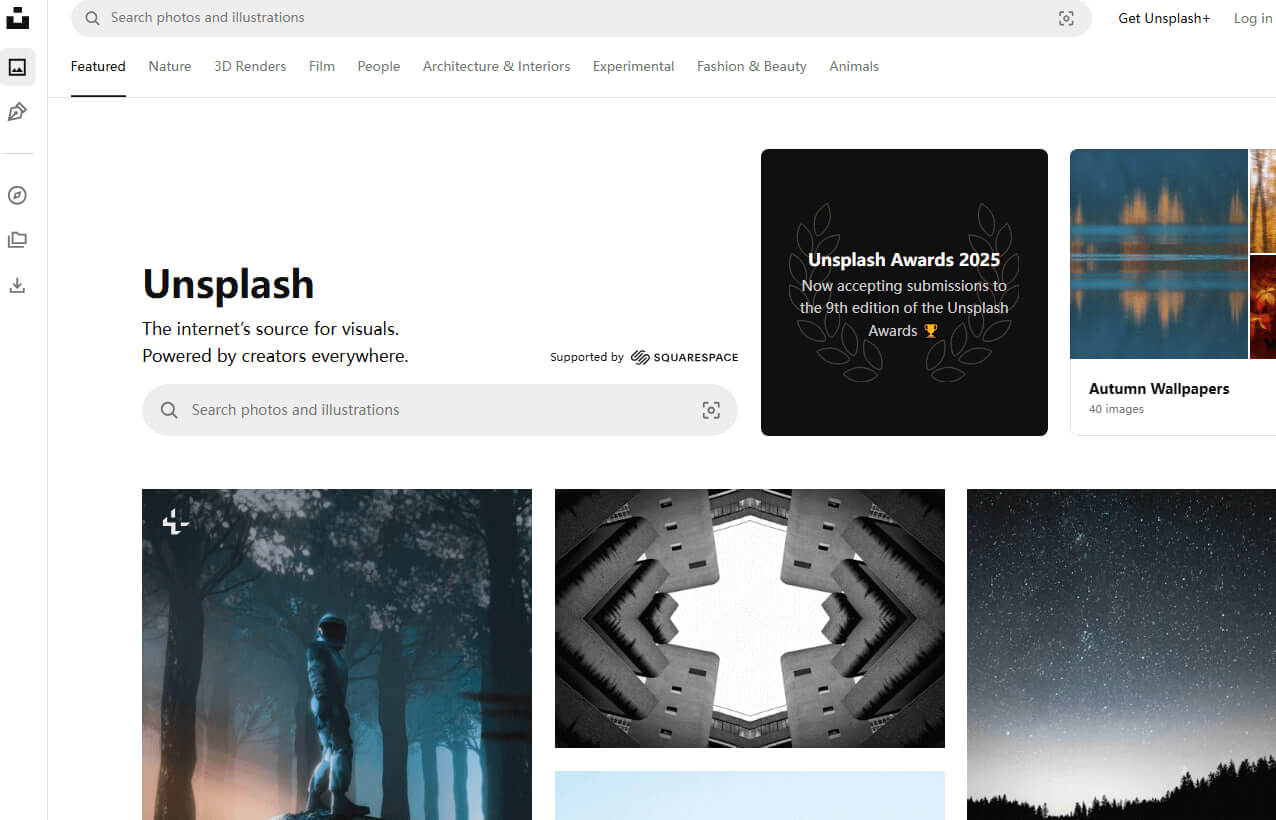
Task: Click the Log in link
Action: [x=1252, y=18]
